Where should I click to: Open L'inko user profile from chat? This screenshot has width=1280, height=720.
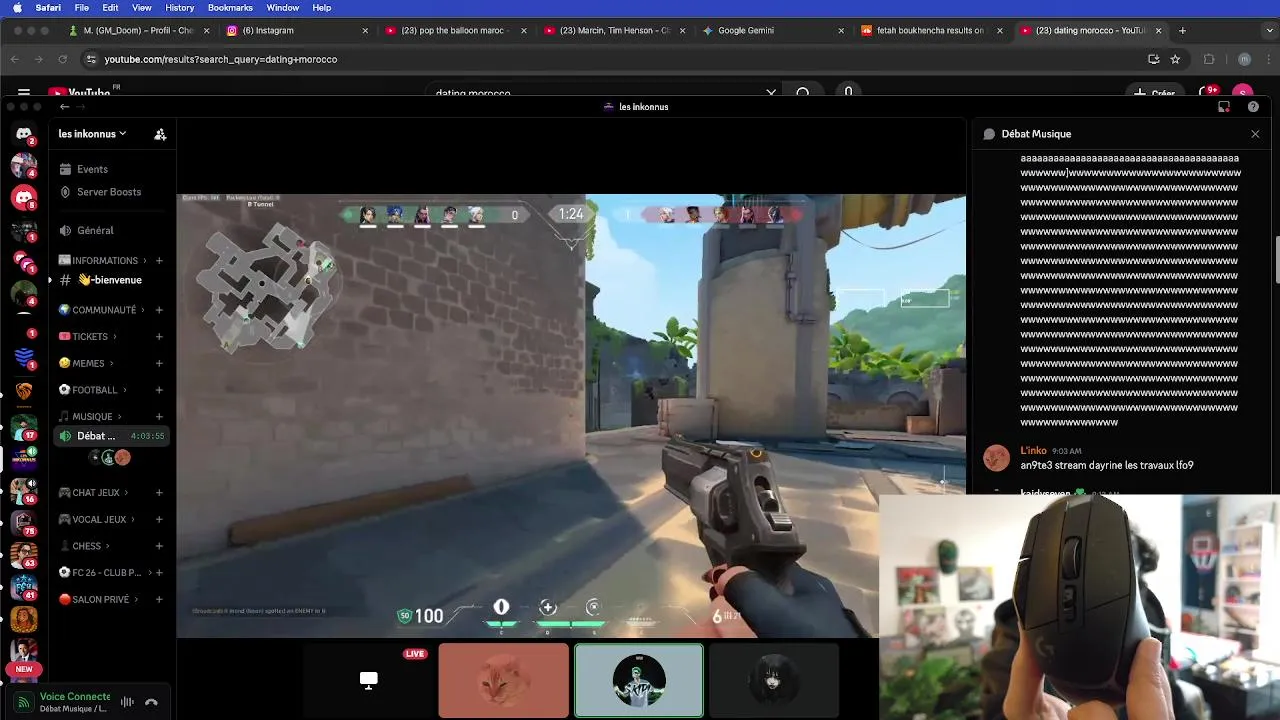point(1033,451)
